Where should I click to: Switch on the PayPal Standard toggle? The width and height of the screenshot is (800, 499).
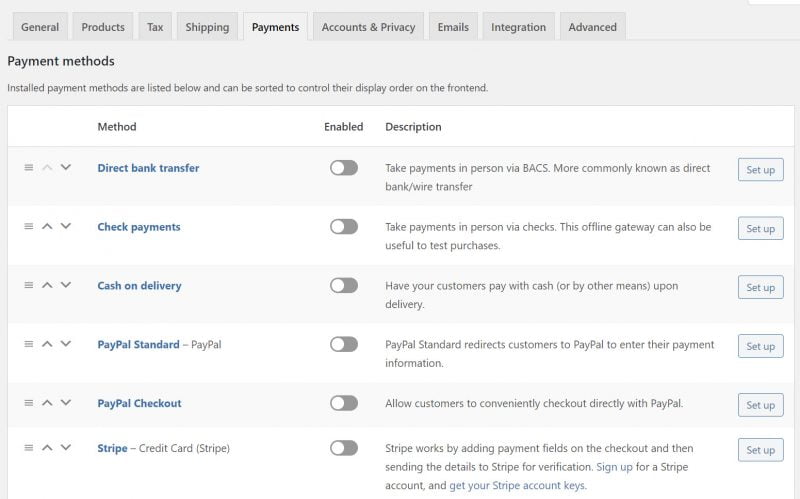click(343, 344)
